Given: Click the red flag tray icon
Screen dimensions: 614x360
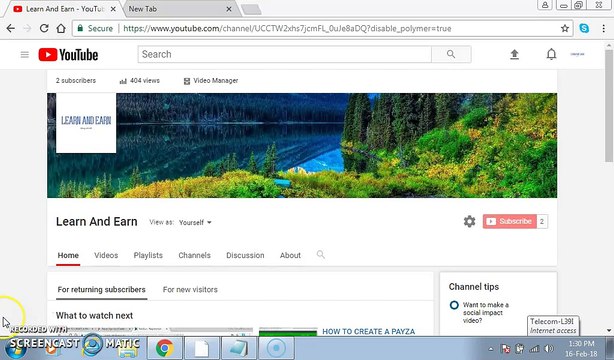Looking at the screenshot, I should click(x=506, y=348).
